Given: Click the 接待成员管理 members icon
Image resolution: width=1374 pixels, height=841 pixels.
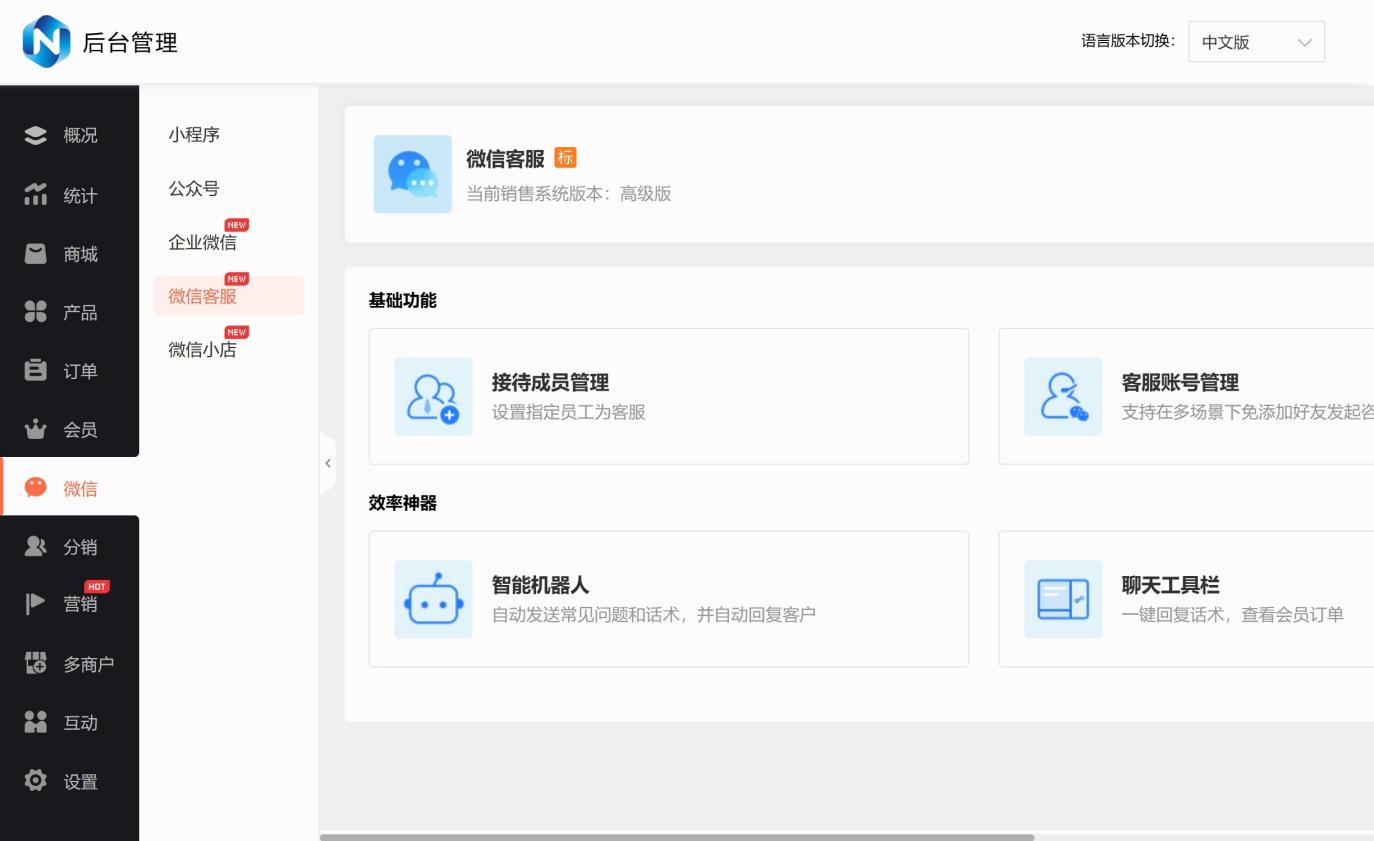Looking at the screenshot, I should 433,396.
